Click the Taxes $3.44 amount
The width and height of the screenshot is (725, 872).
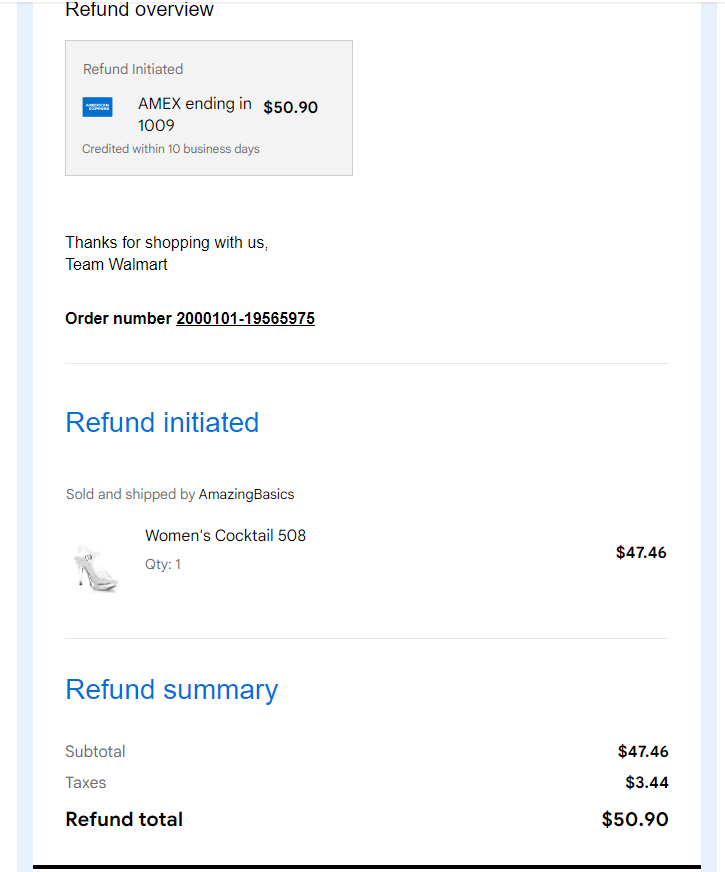[x=647, y=782]
